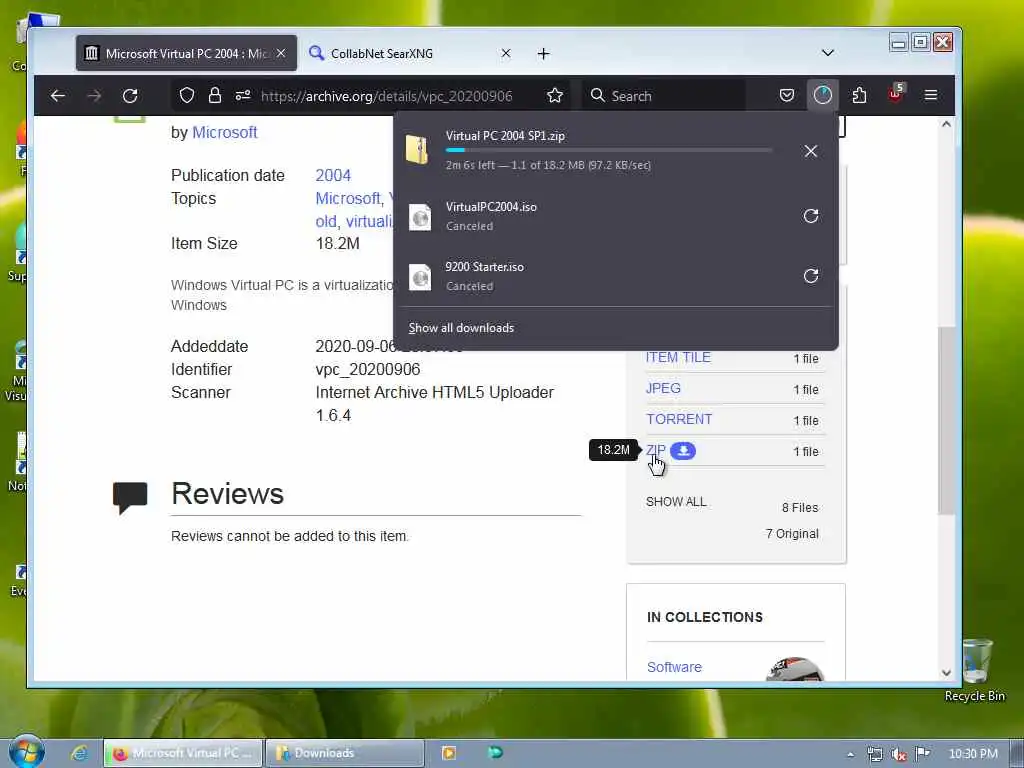1024x768 pixels.
Task: Switch to Downloads window in taskbar
Action: 345,753
